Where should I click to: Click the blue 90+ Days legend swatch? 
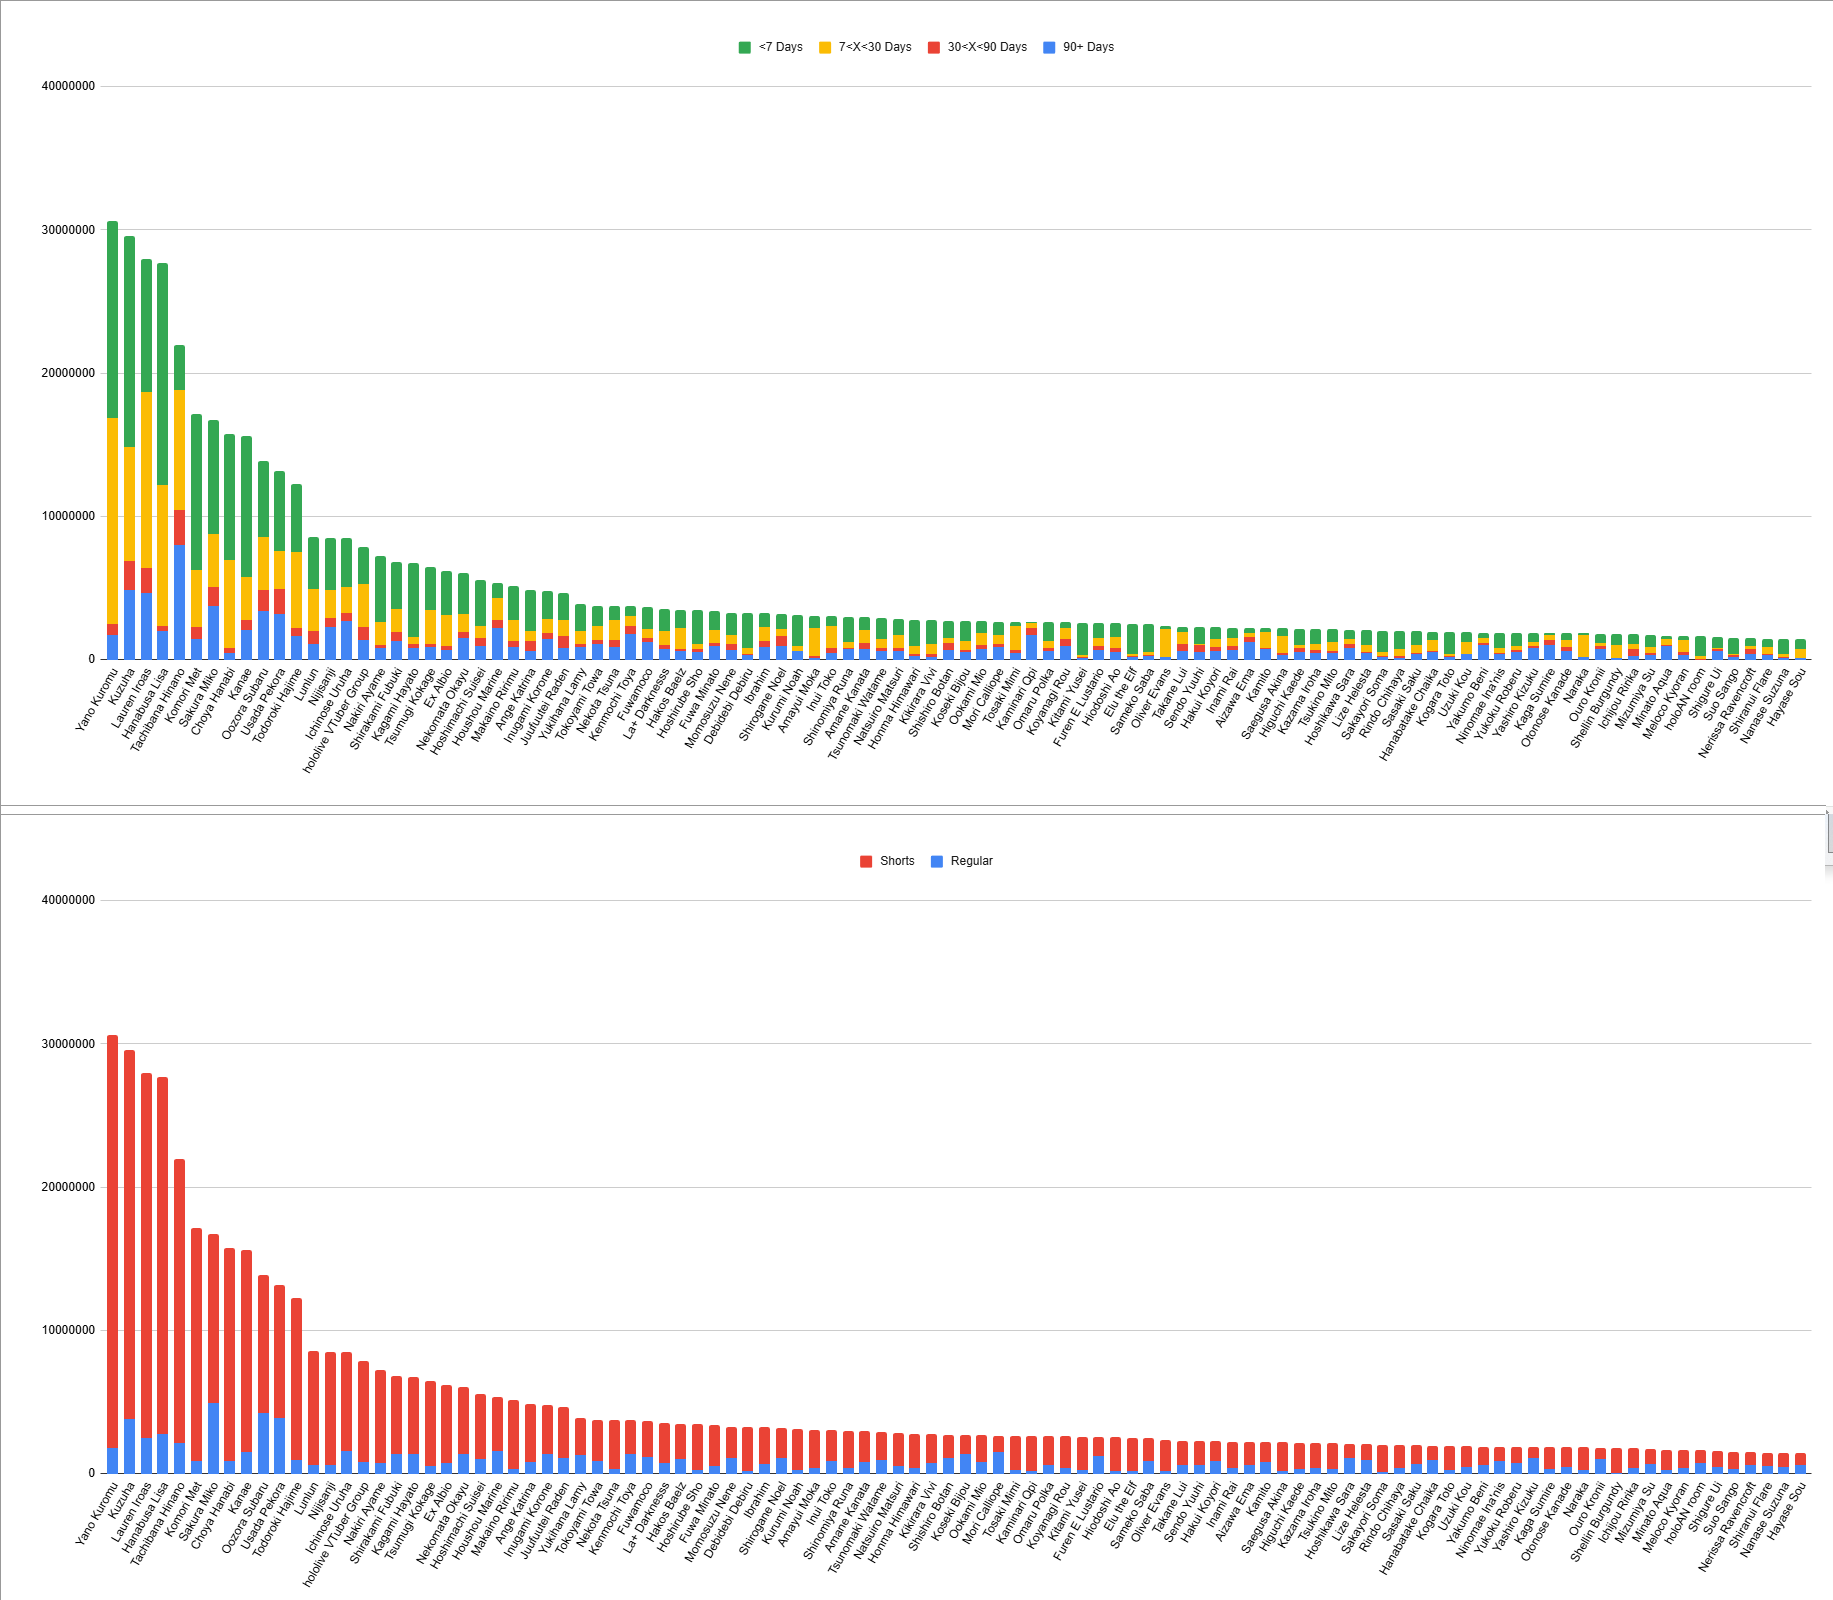pyautogui.click(x=1049, y=47)
